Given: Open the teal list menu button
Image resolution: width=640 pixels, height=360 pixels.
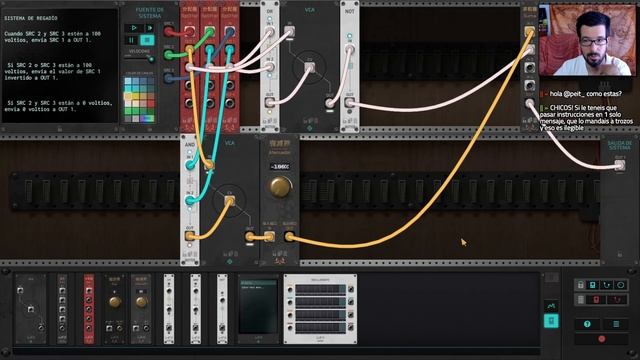Looking at the screenshot, I should click(616, 324).
